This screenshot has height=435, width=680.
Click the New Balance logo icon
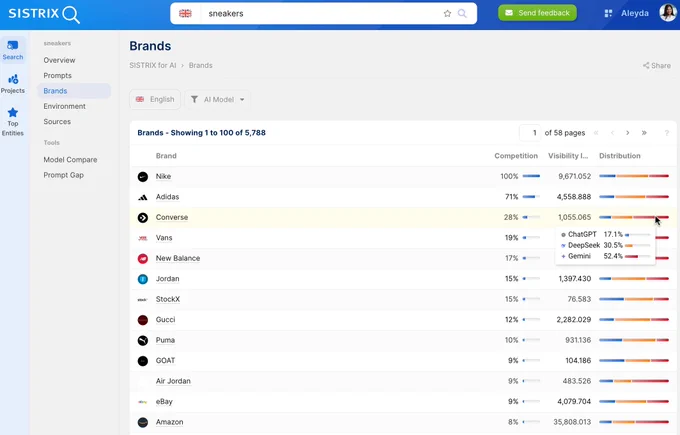pos(143,258)
